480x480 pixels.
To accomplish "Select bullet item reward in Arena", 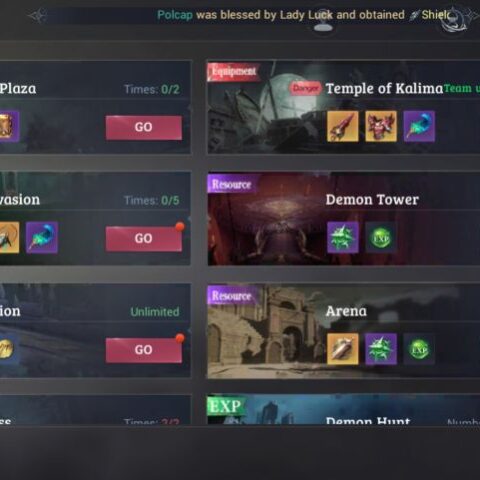I will [343, 349].
